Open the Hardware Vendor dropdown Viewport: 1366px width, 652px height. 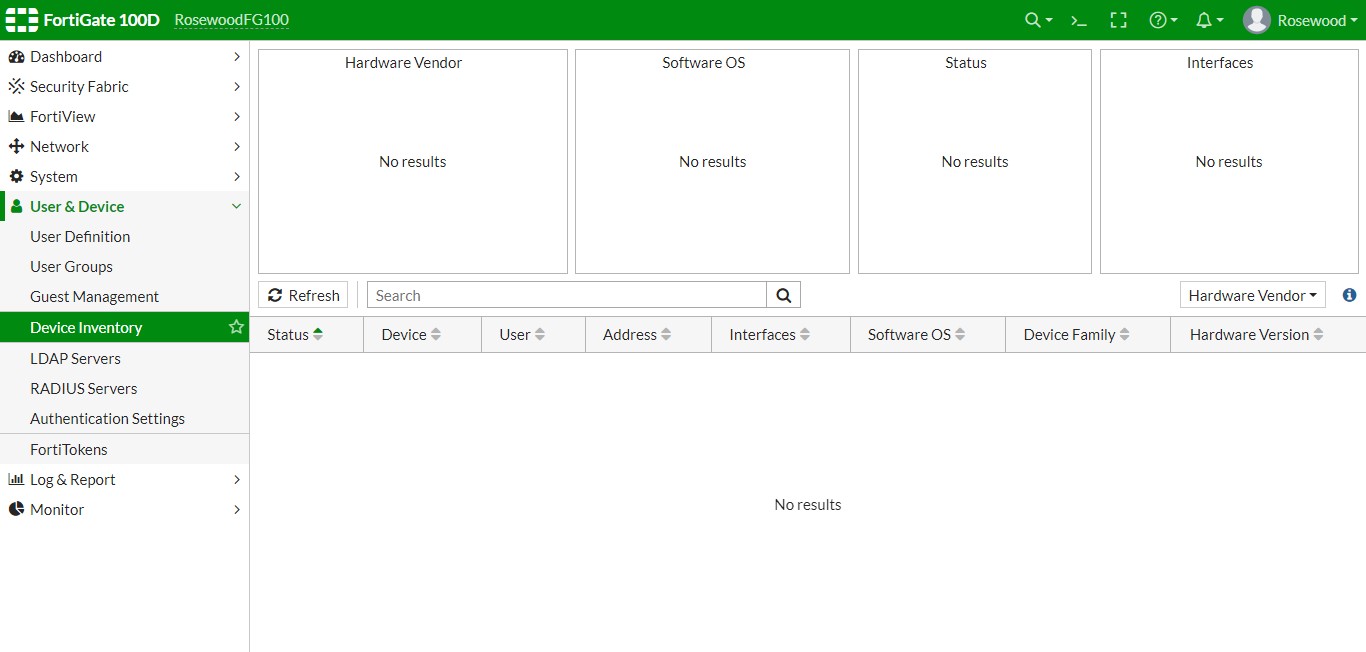tap(1253, 295)
